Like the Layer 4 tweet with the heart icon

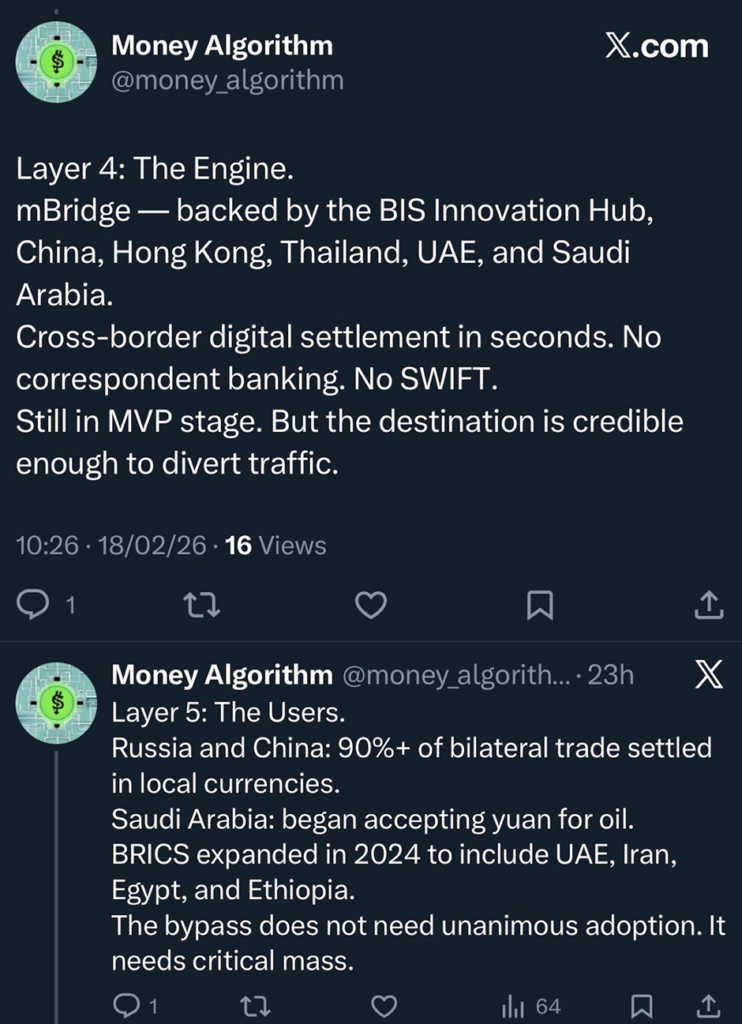click(x=371, y=604)
